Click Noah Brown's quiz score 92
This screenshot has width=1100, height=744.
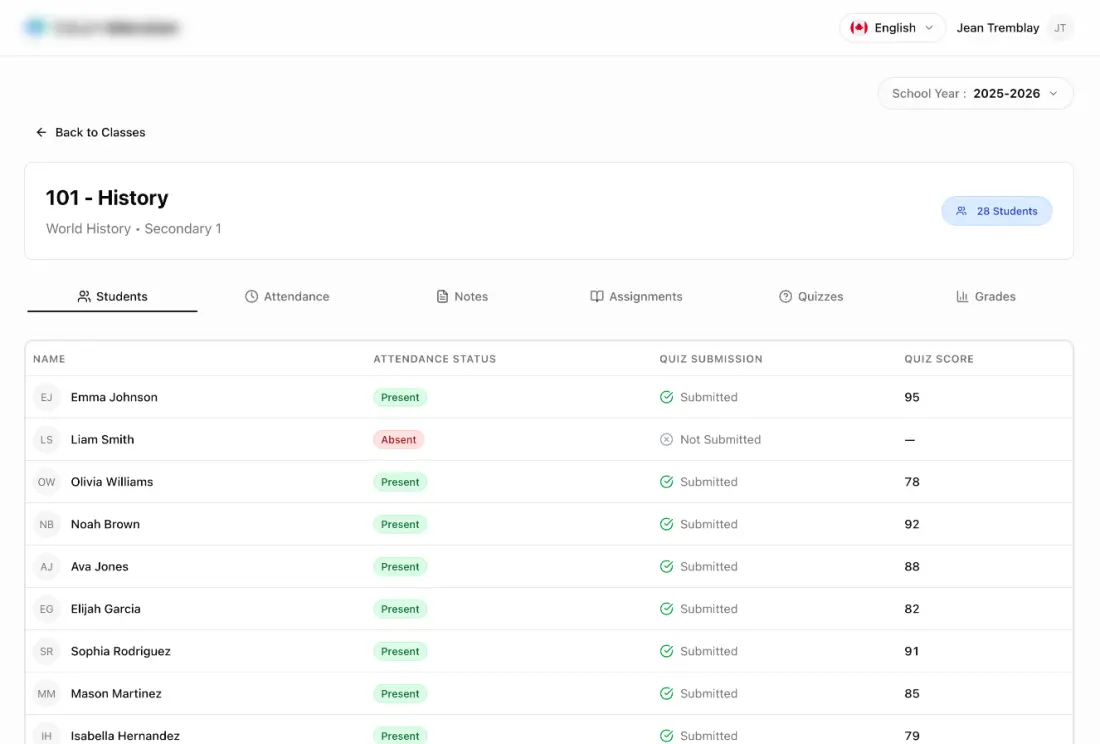tap(911, 525)
